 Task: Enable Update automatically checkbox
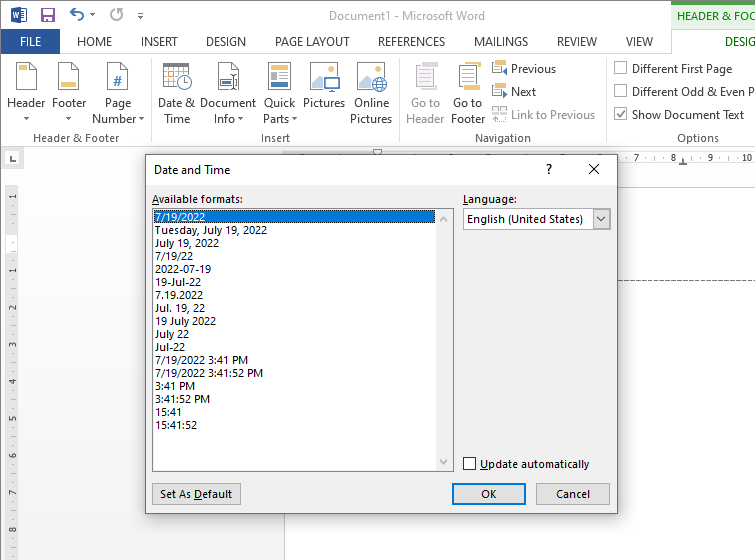coord(470,464)
